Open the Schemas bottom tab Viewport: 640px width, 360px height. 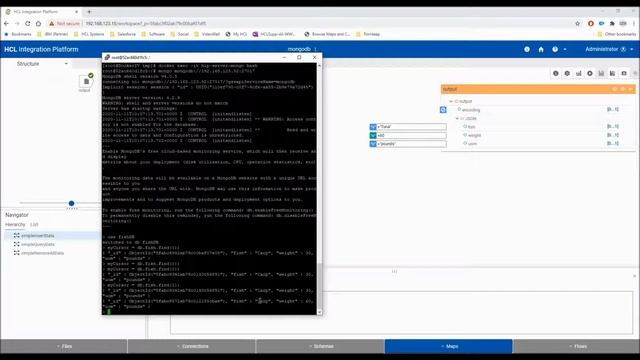coord(320,346)
